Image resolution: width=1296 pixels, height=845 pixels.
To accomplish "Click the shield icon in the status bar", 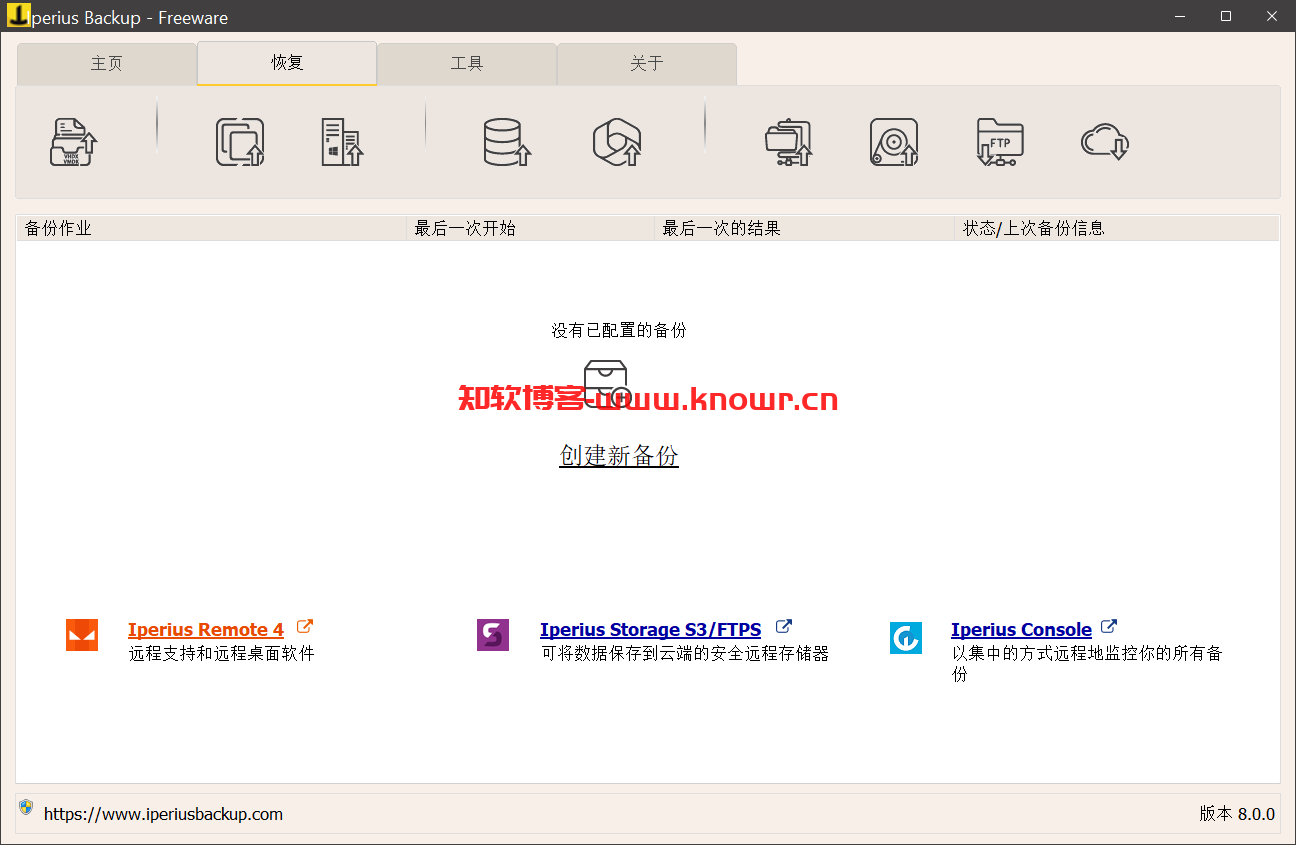I will (26, 807).
